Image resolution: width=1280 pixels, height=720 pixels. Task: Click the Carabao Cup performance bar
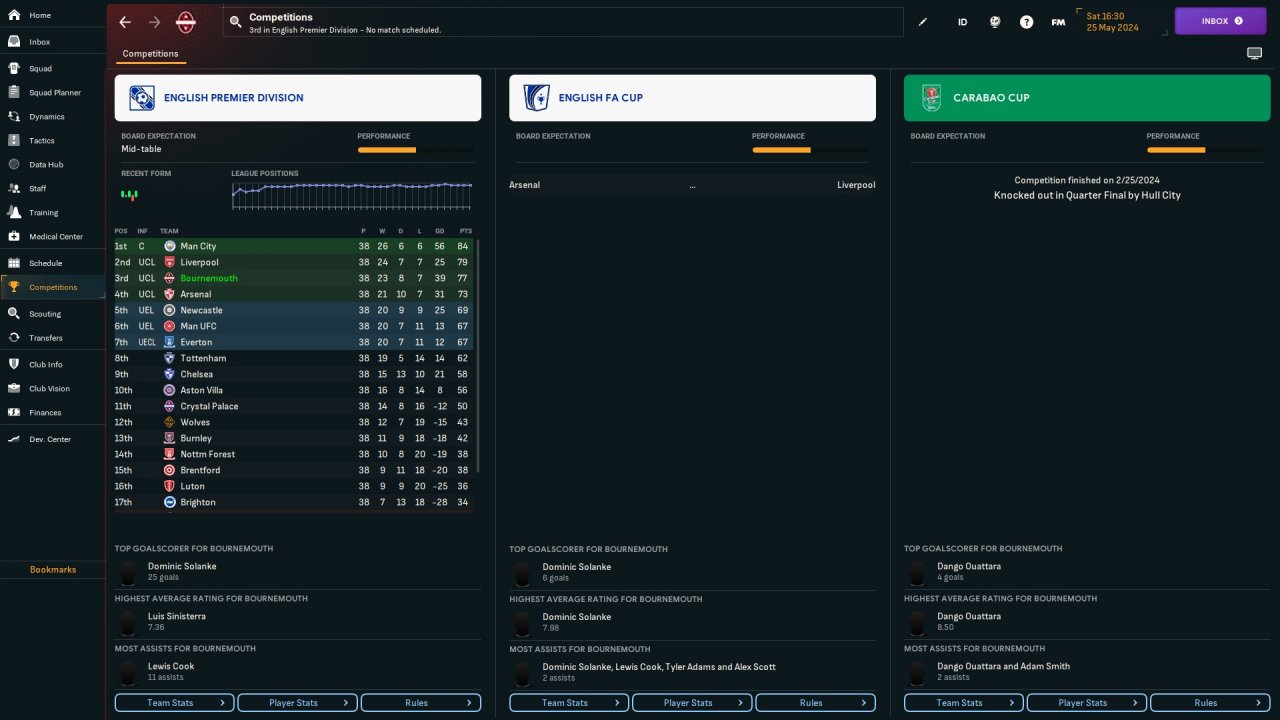1205,150
